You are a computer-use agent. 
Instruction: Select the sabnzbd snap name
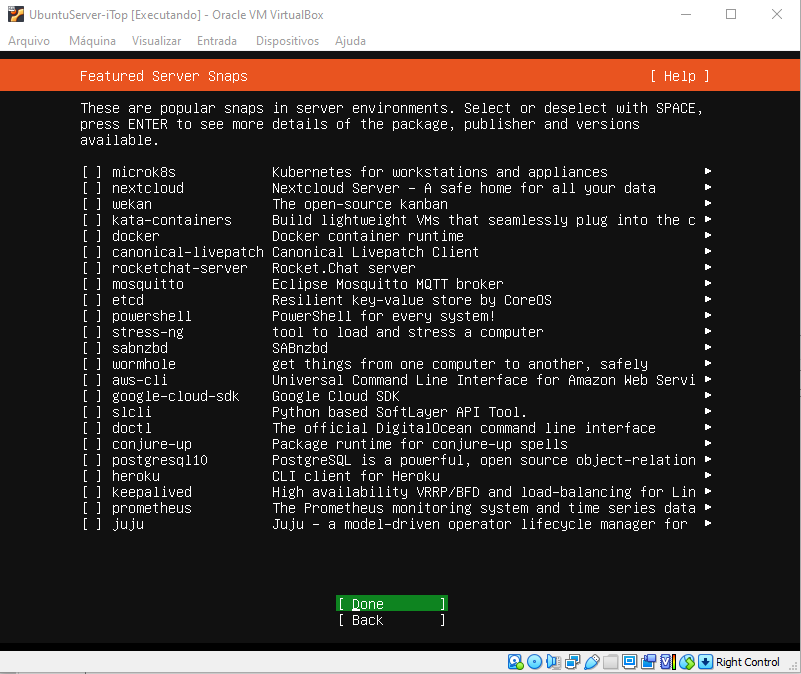140,348
